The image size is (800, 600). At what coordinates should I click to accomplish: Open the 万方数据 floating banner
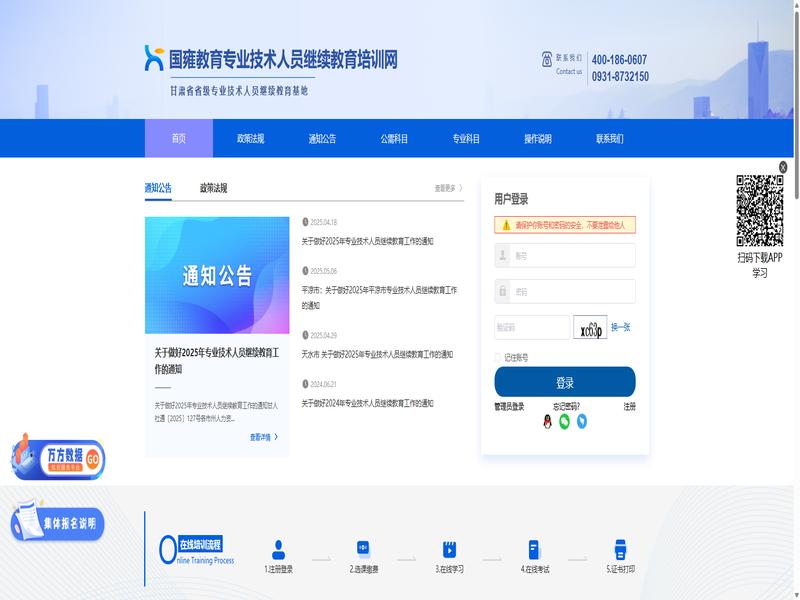60,459
